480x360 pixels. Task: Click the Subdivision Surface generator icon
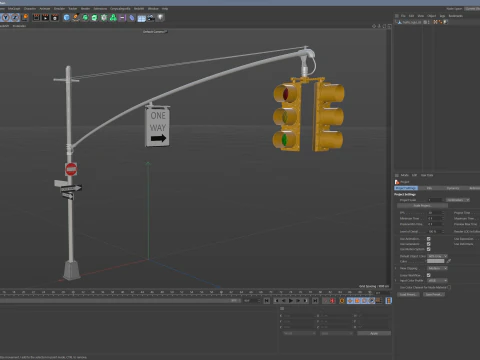click(x=85, y=17)
